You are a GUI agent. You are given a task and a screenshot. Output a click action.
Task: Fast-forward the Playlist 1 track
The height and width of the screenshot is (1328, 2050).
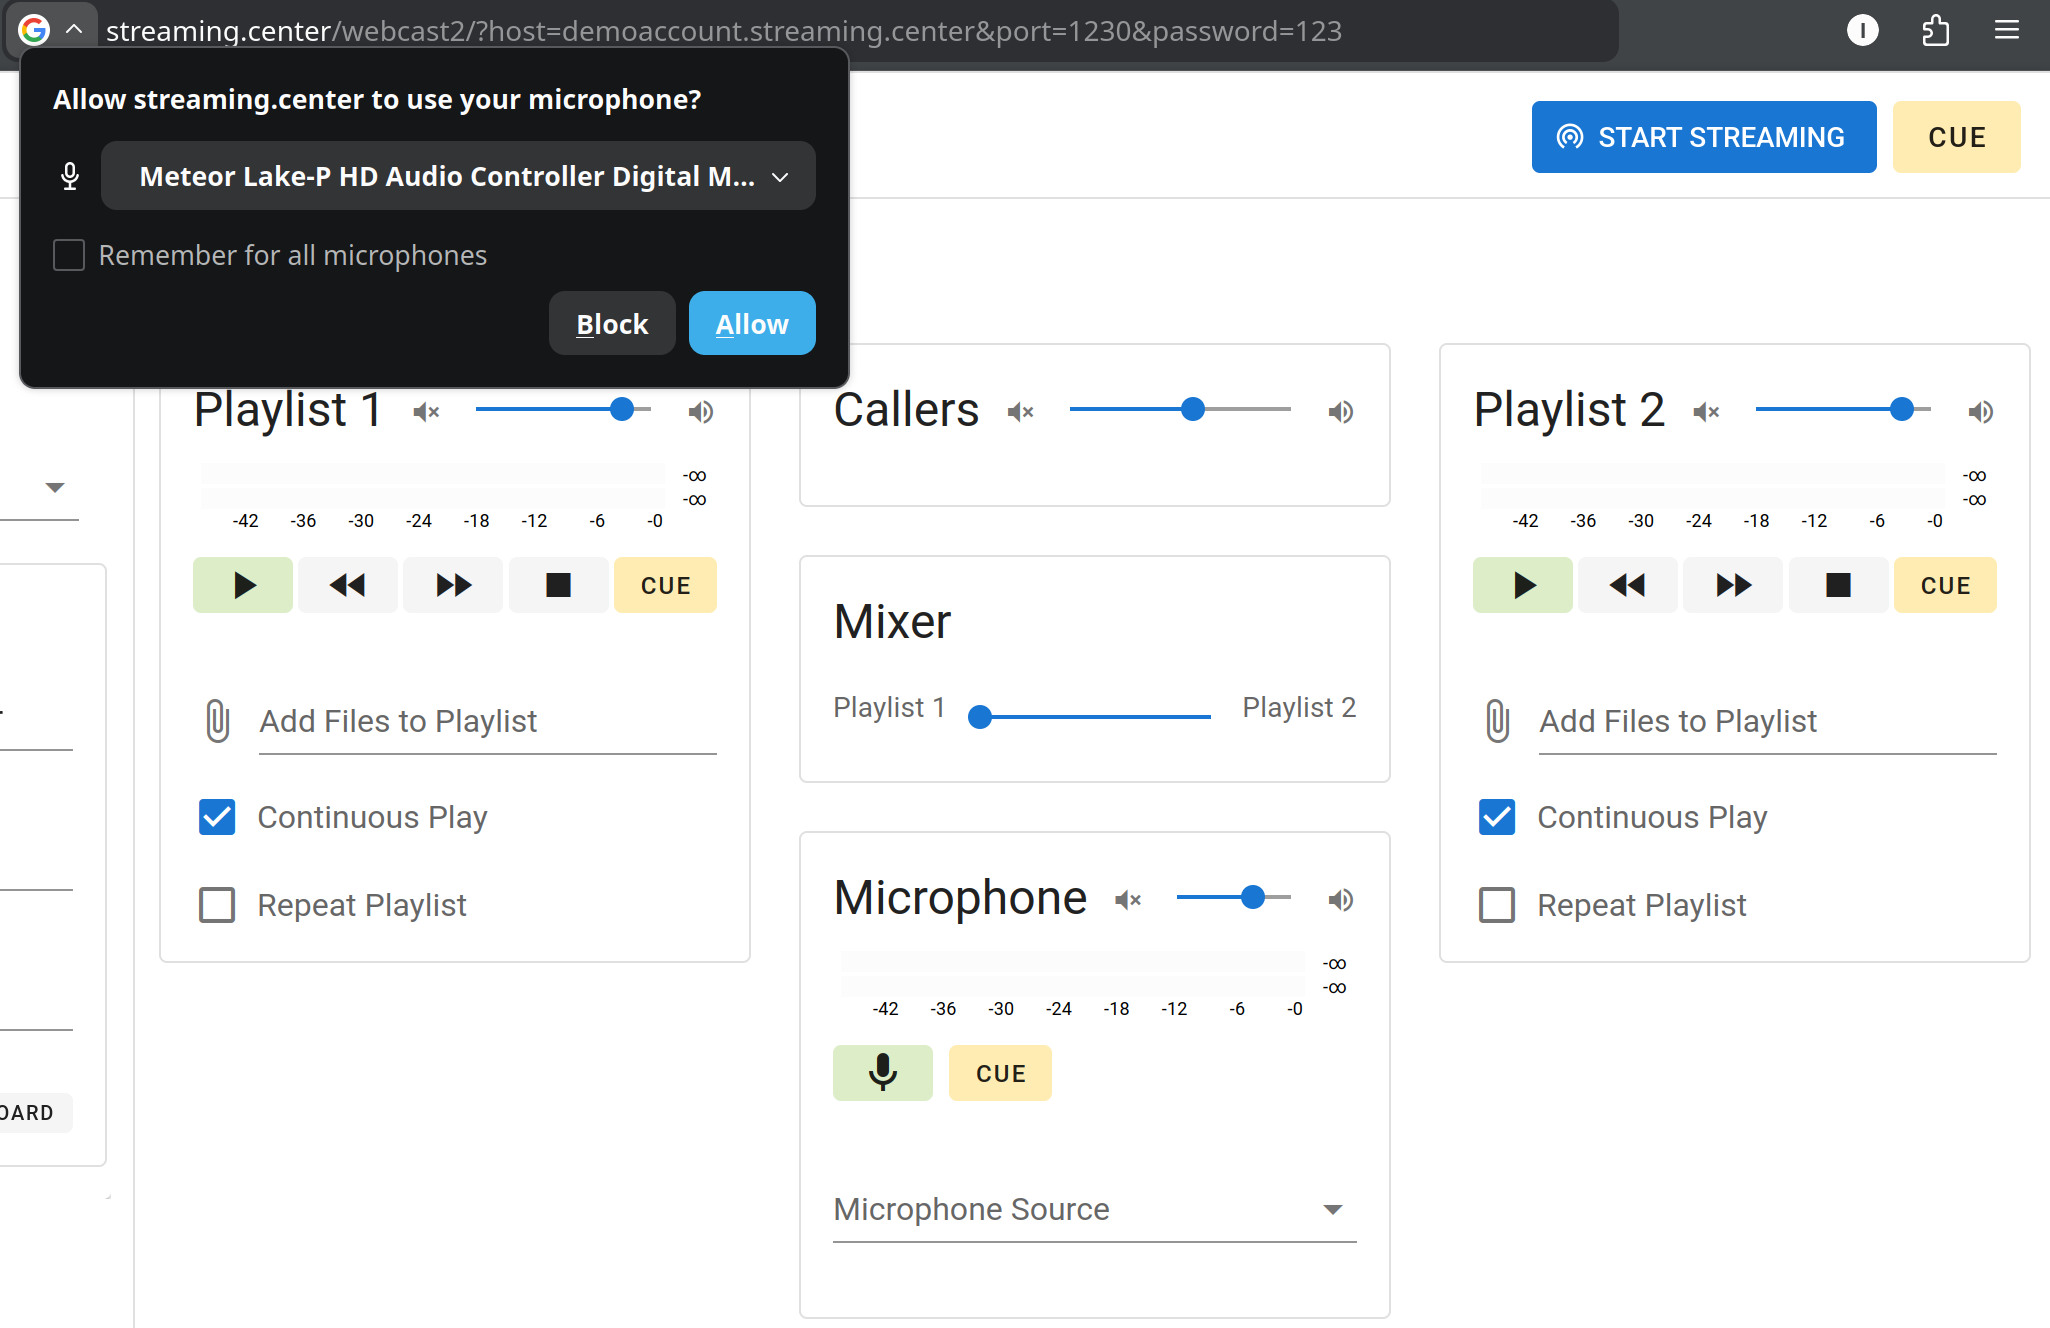(453, 585)
